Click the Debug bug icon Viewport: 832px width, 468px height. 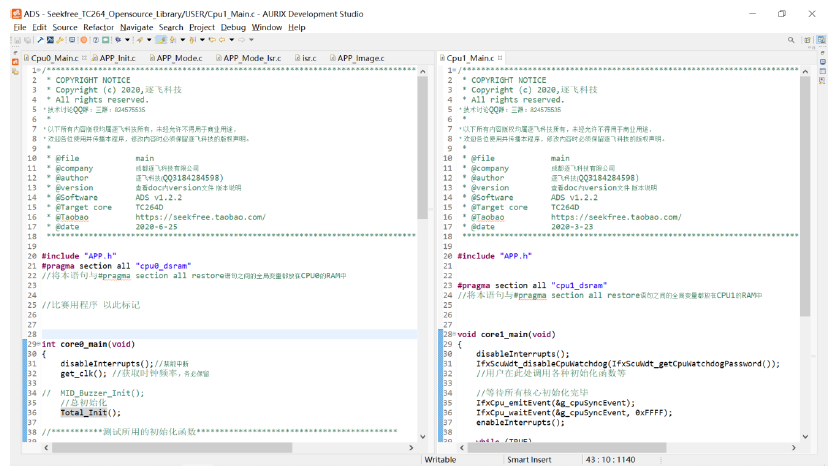(118, 40)
